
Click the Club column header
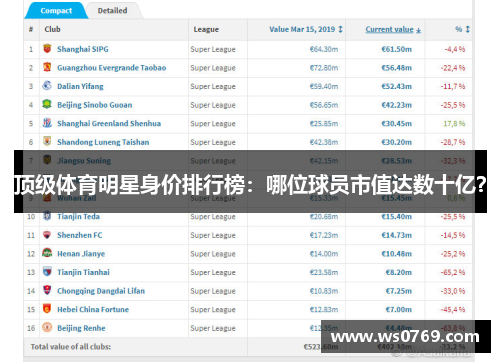coord(53,29)
